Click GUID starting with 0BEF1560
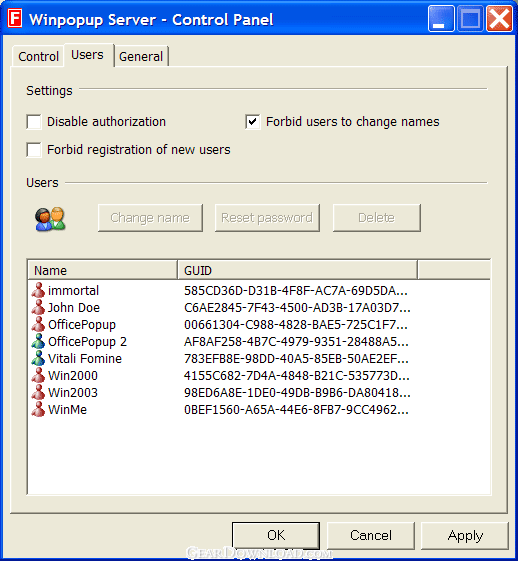Image resolution: width=518 pixels, height=561 pixels. pos(296,410)
